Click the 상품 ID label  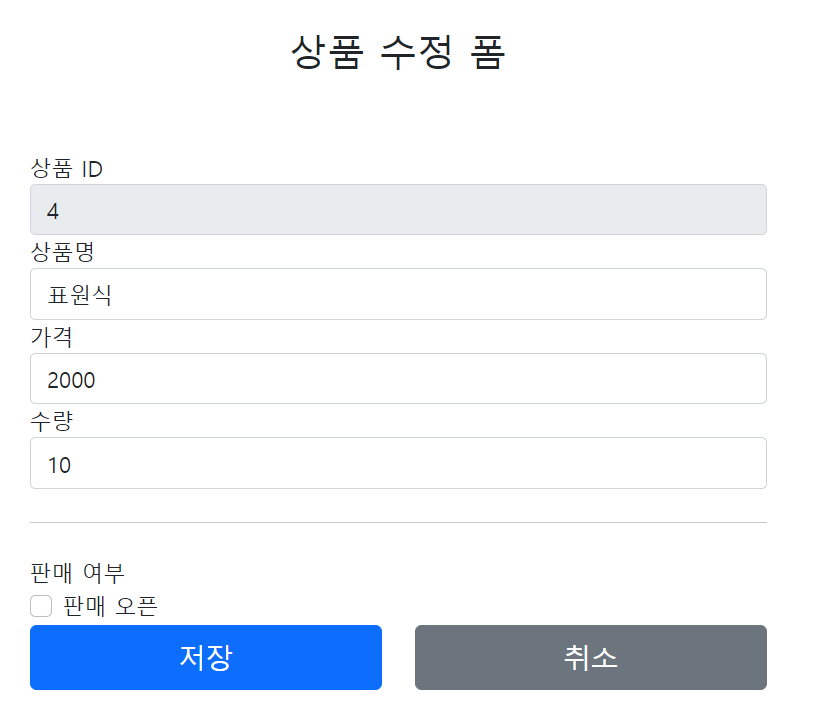[67, 169]
